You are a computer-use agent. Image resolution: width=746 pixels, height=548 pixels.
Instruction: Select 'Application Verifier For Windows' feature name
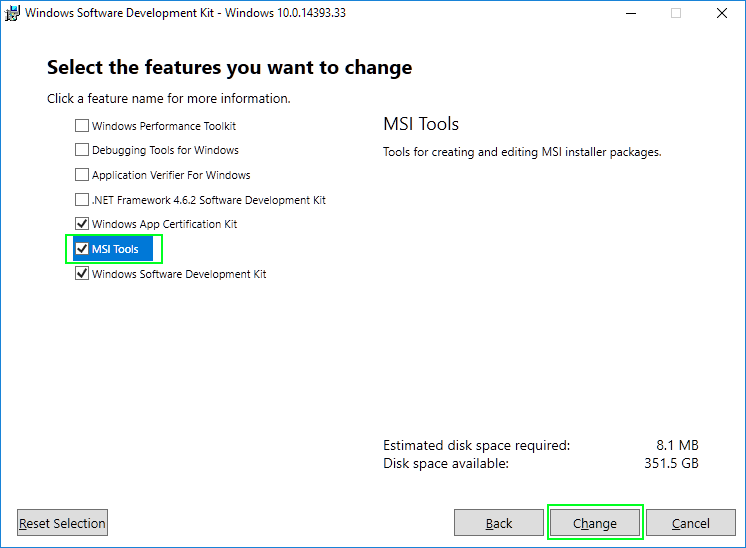pos(171,175)
